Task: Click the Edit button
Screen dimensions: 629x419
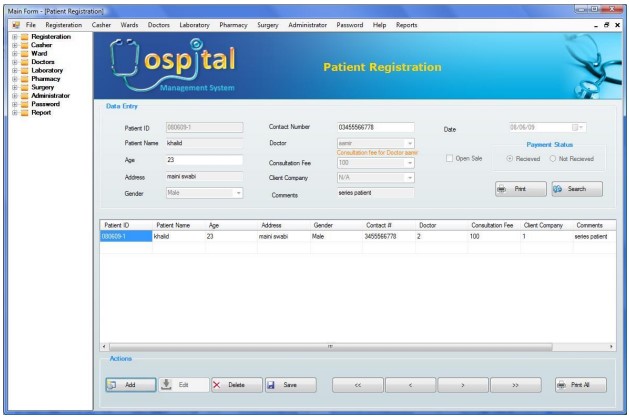Action: click(x=184, y=385)
